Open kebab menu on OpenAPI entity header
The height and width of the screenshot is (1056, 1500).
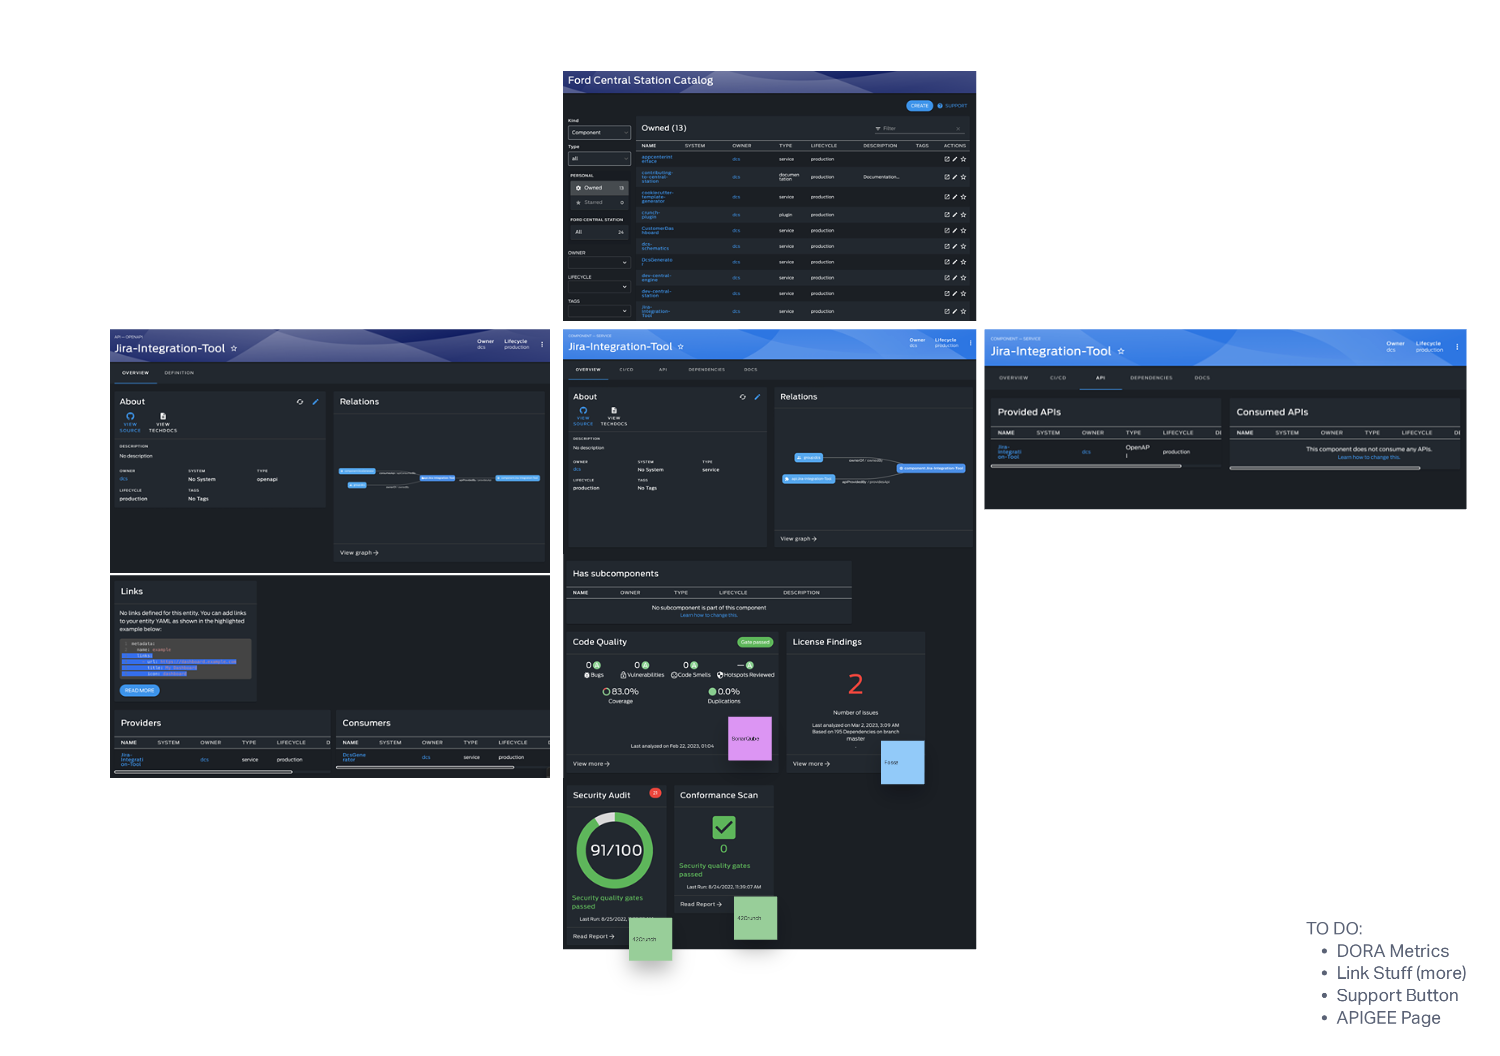click(542, 344)
